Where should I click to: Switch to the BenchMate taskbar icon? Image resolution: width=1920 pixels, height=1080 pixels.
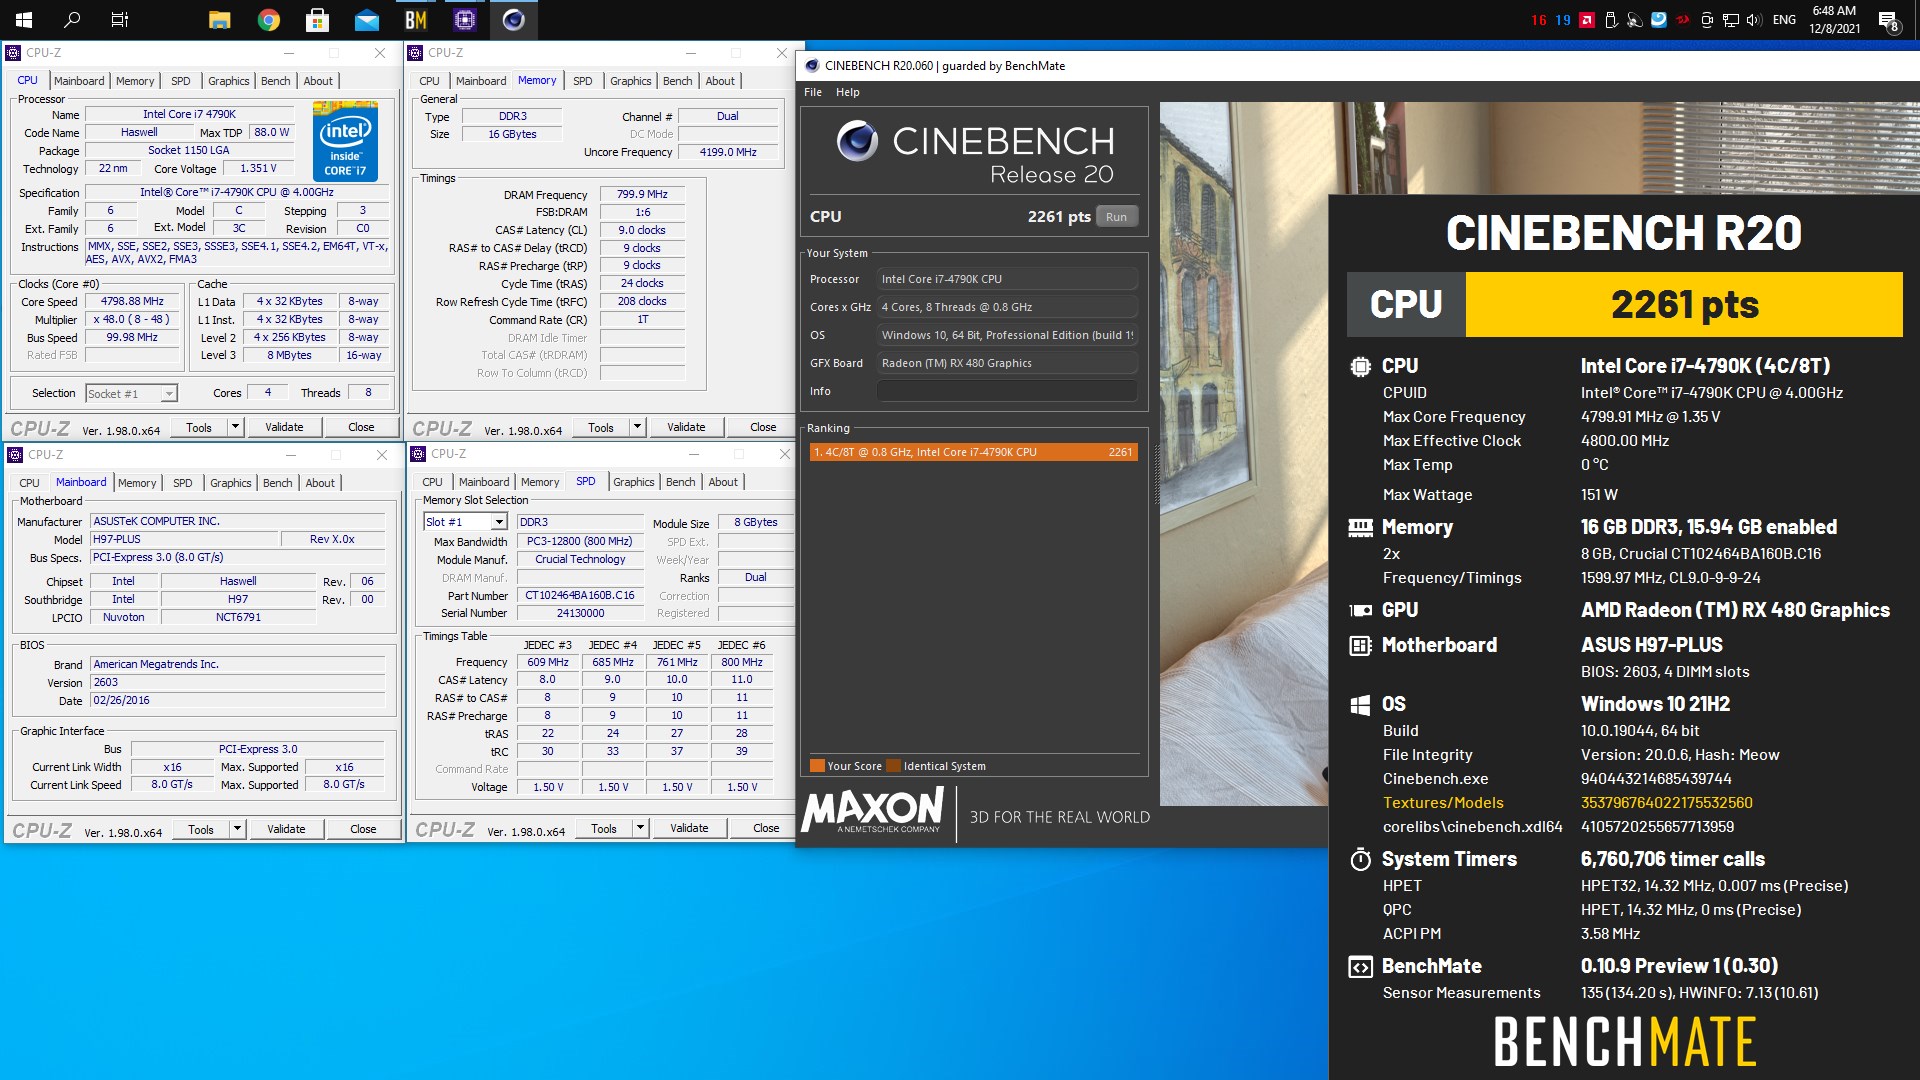416,19
